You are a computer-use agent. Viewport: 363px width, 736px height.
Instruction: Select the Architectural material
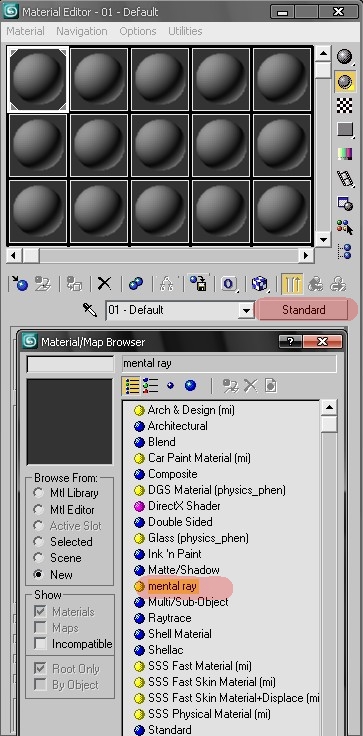178,426
